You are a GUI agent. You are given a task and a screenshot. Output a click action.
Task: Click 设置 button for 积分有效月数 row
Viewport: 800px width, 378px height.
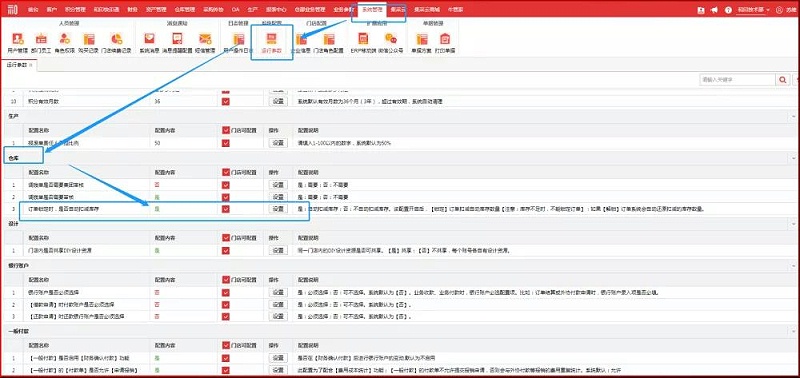point(278,102)
